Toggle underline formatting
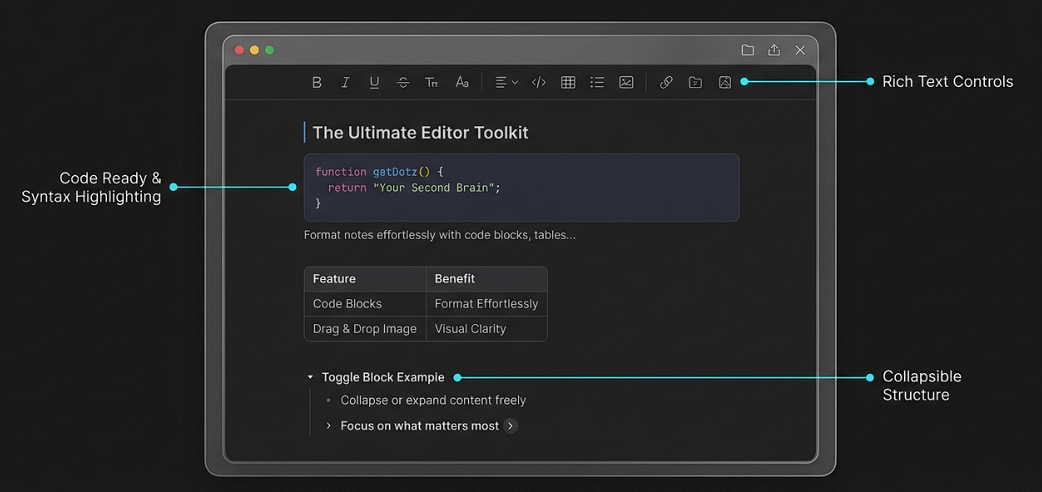 (374, 83)
